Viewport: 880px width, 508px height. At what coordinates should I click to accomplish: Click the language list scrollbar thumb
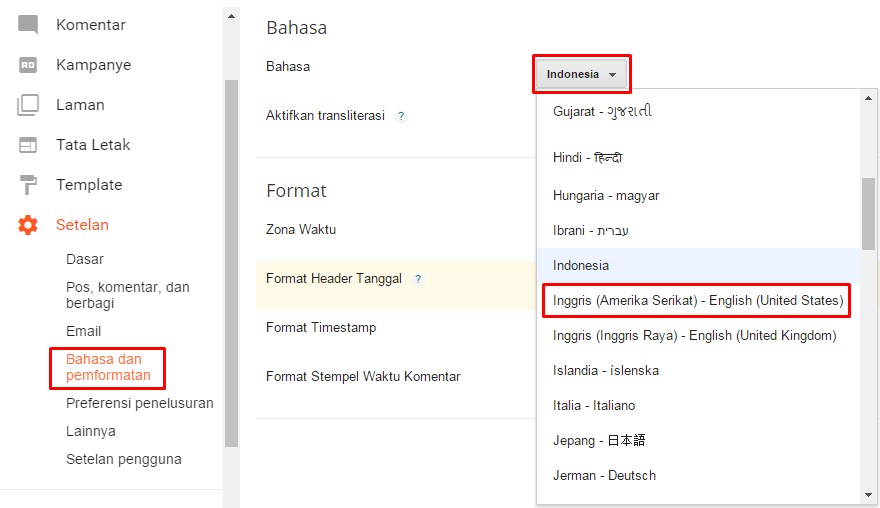point(868,213)
